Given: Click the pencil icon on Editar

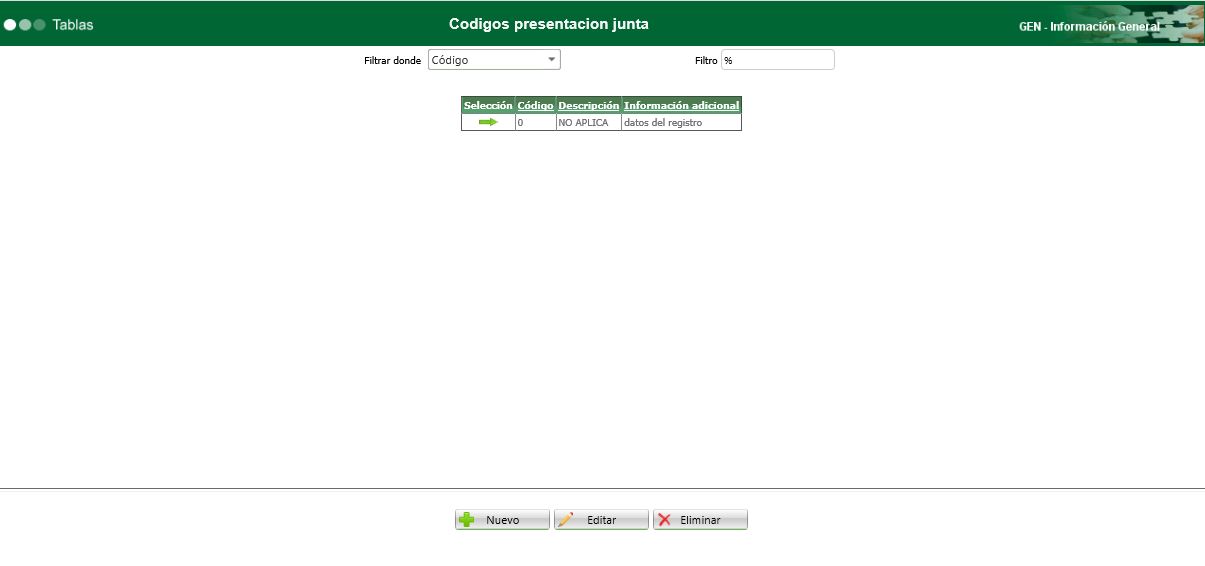Looking at the screenshot, I should coord(566,520).
